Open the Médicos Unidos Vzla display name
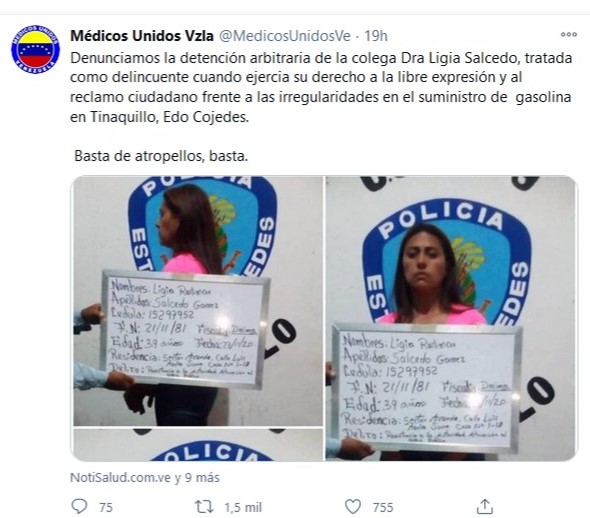 click(x=142, y=36)
